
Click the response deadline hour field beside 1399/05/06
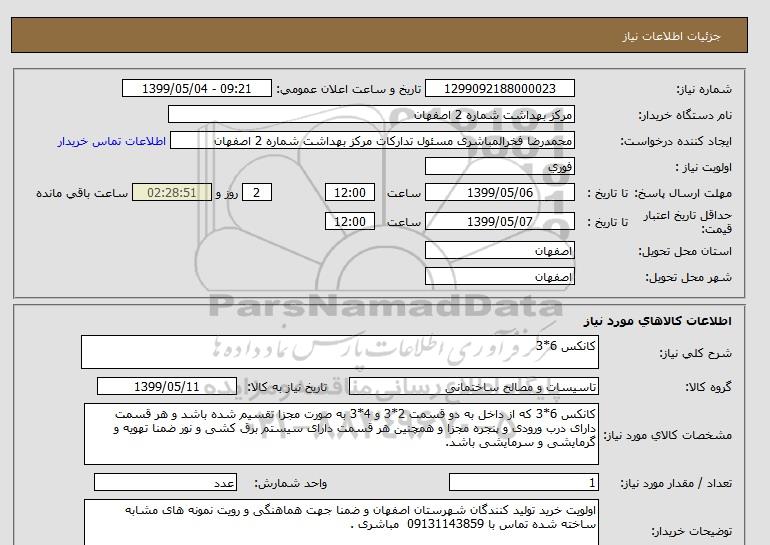350,193
